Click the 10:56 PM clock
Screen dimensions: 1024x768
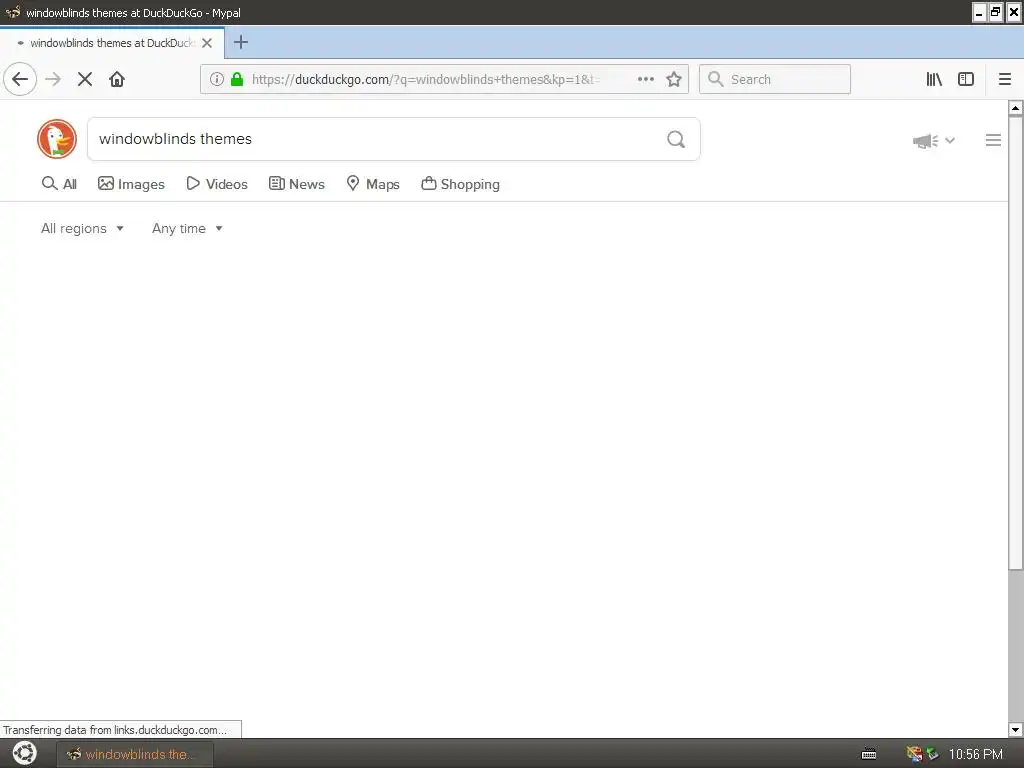click(x=976, y=754)
